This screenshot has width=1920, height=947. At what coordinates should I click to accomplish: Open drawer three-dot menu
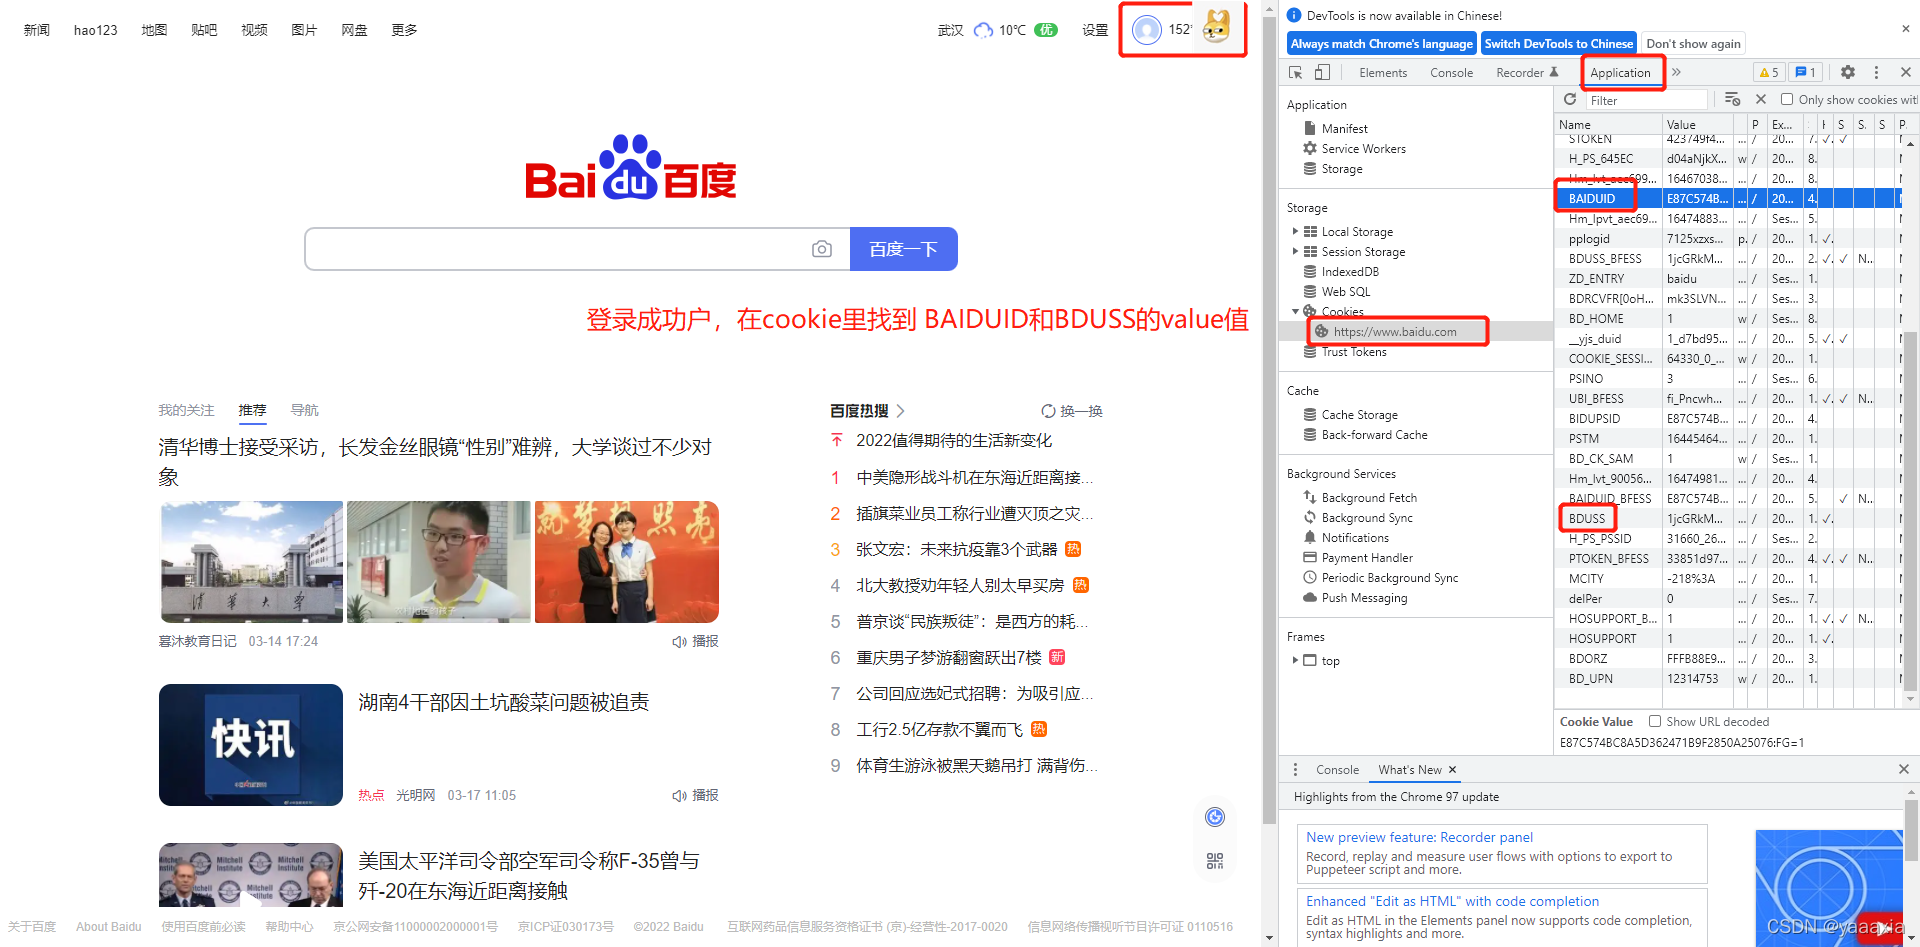(1295, 769)
